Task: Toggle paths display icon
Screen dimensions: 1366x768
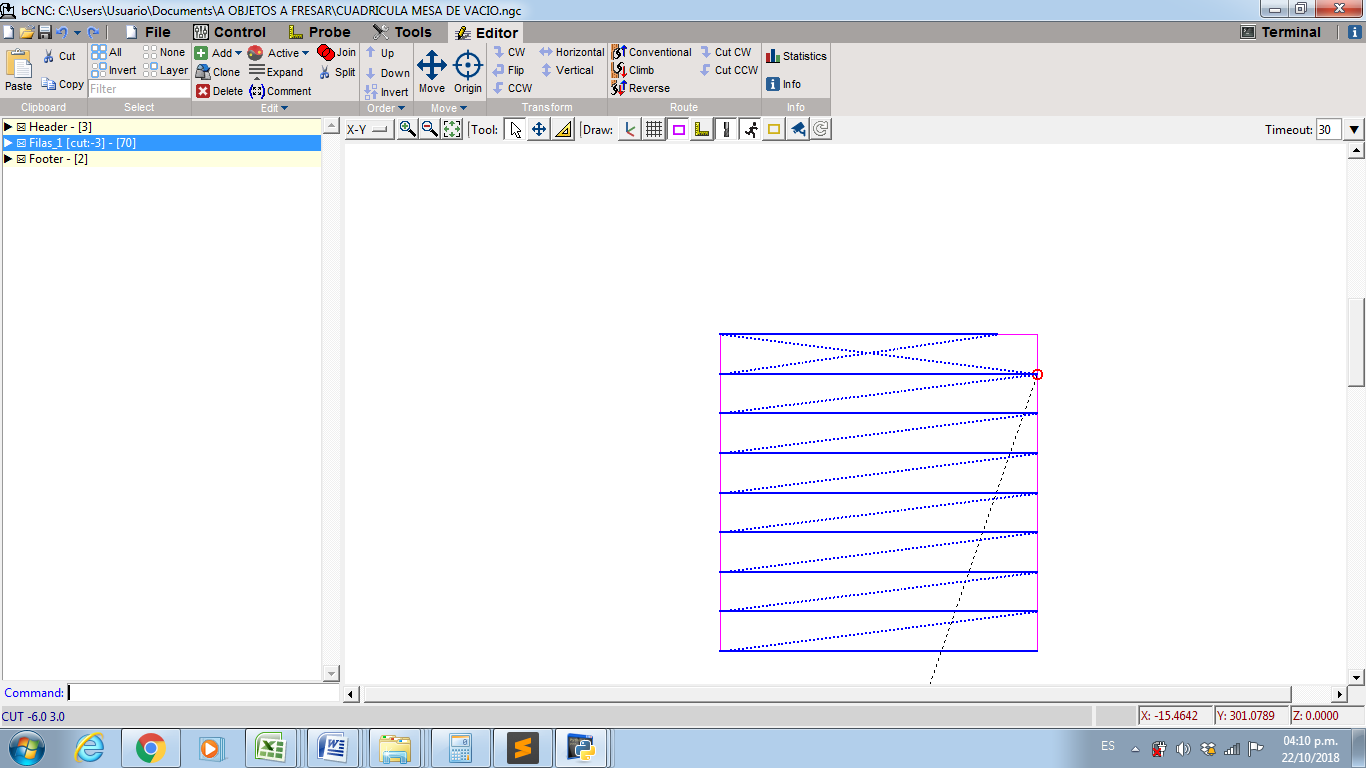Action: (726, 129)
